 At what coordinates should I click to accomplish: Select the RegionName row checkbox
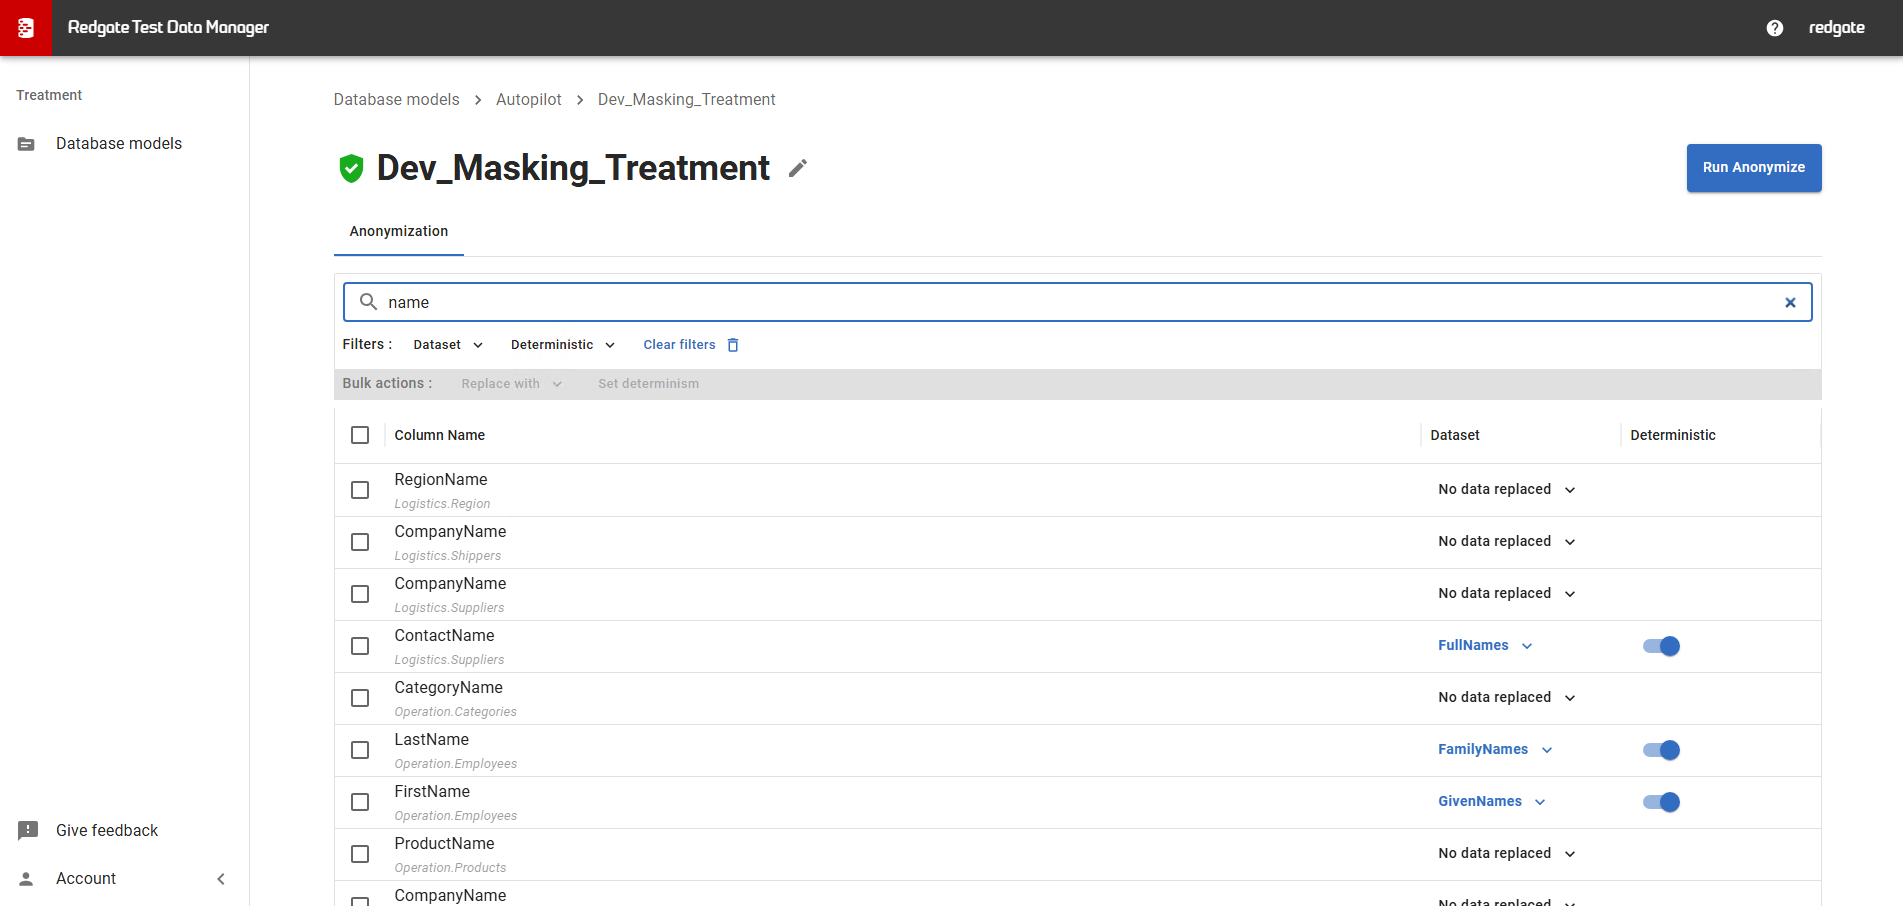[x=360, y=490]
